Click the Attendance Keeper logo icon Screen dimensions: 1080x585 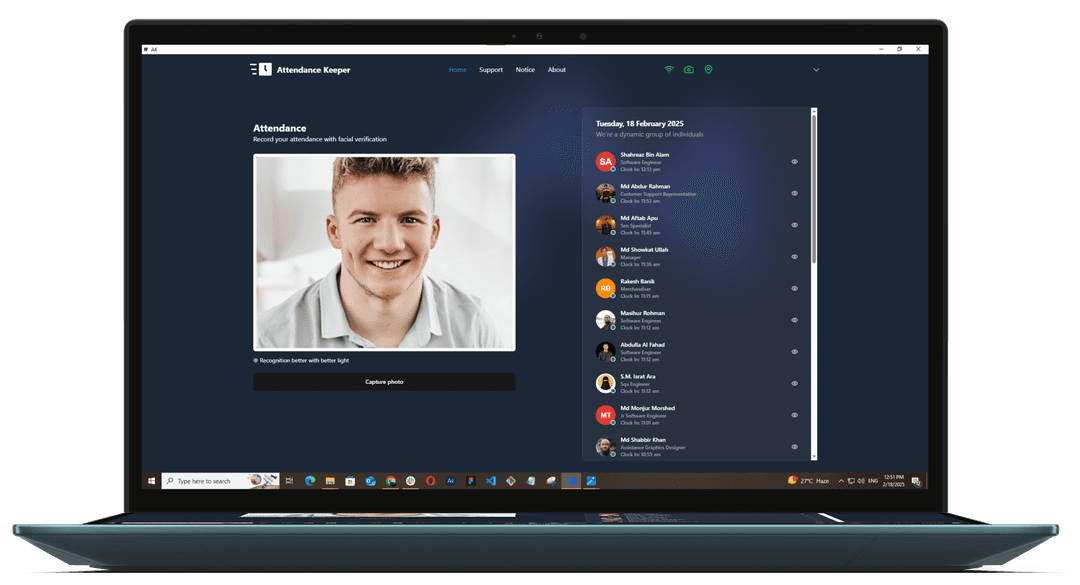pyautogui.click(x=260, y=70)
